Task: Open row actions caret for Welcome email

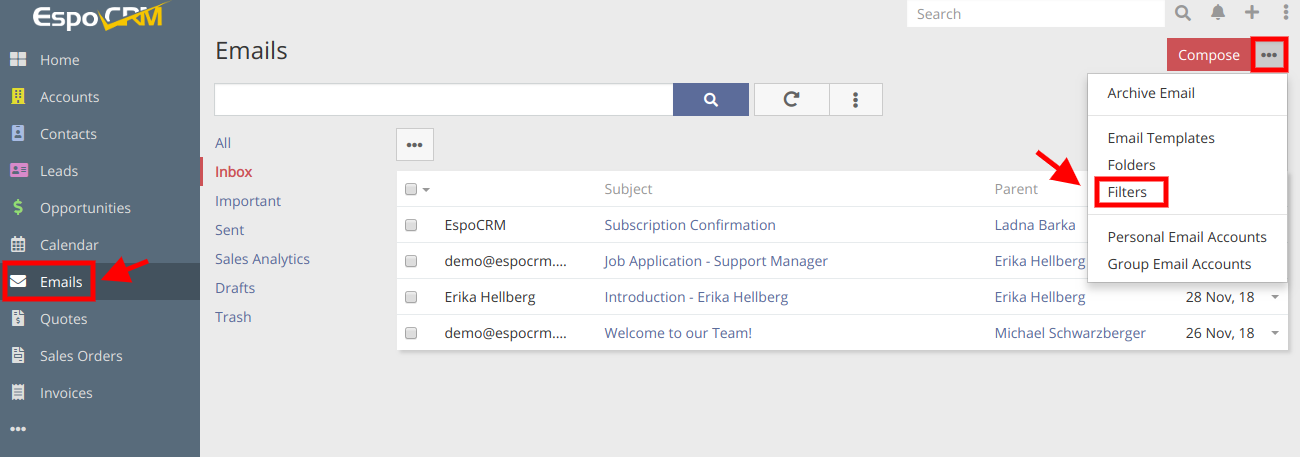Action: coord(1275,333)
